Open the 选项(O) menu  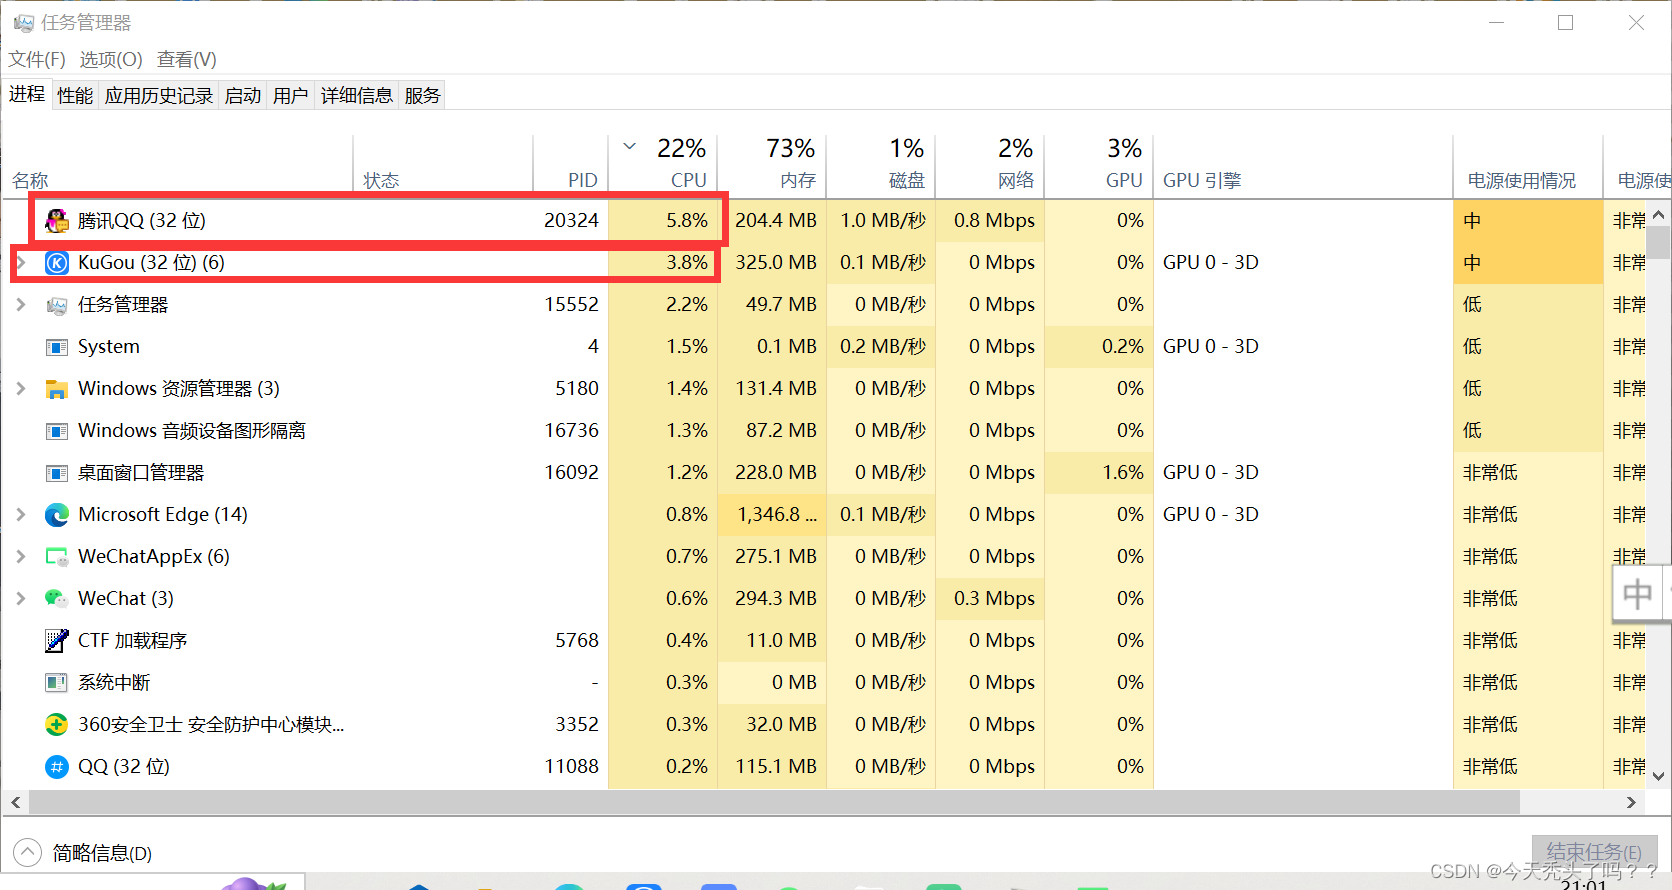click(111, 60)
